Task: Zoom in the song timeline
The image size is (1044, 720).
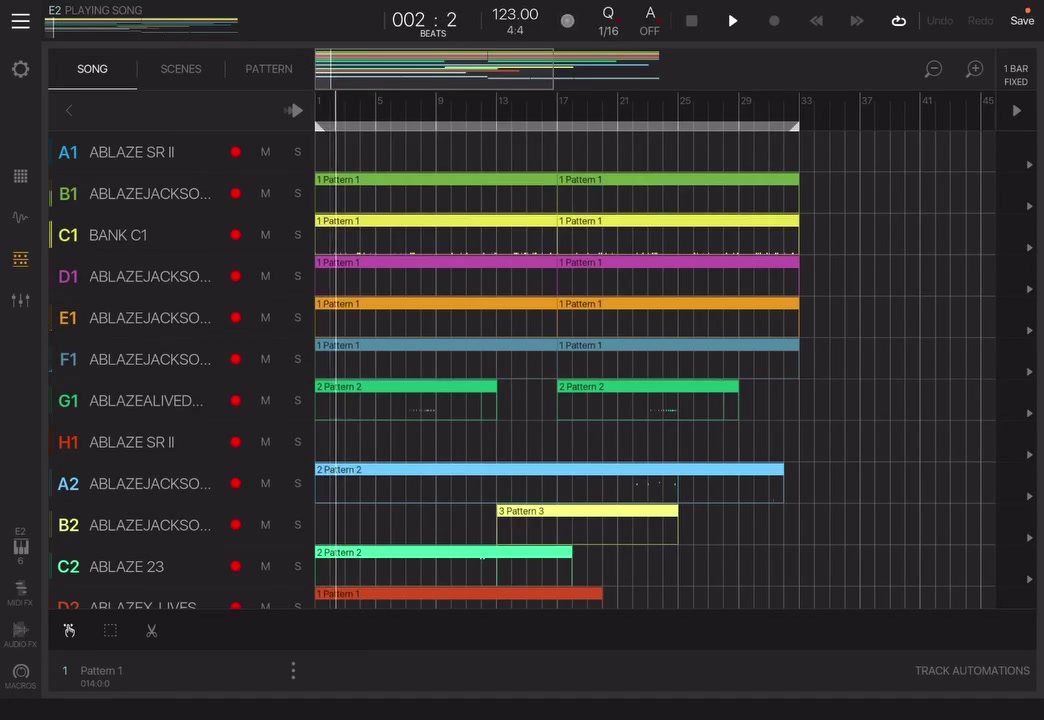Action: tap(975, 69)
